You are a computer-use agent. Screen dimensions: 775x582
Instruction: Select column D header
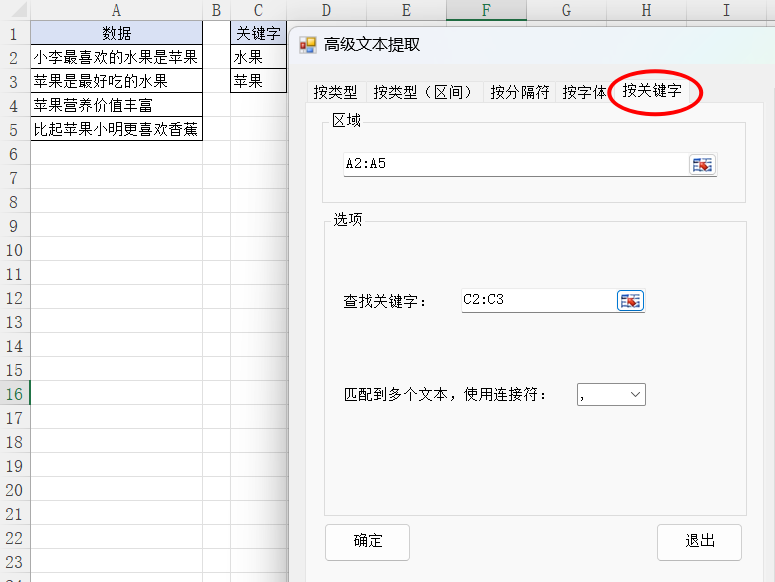pyautogui.click(x=326, y=10)
